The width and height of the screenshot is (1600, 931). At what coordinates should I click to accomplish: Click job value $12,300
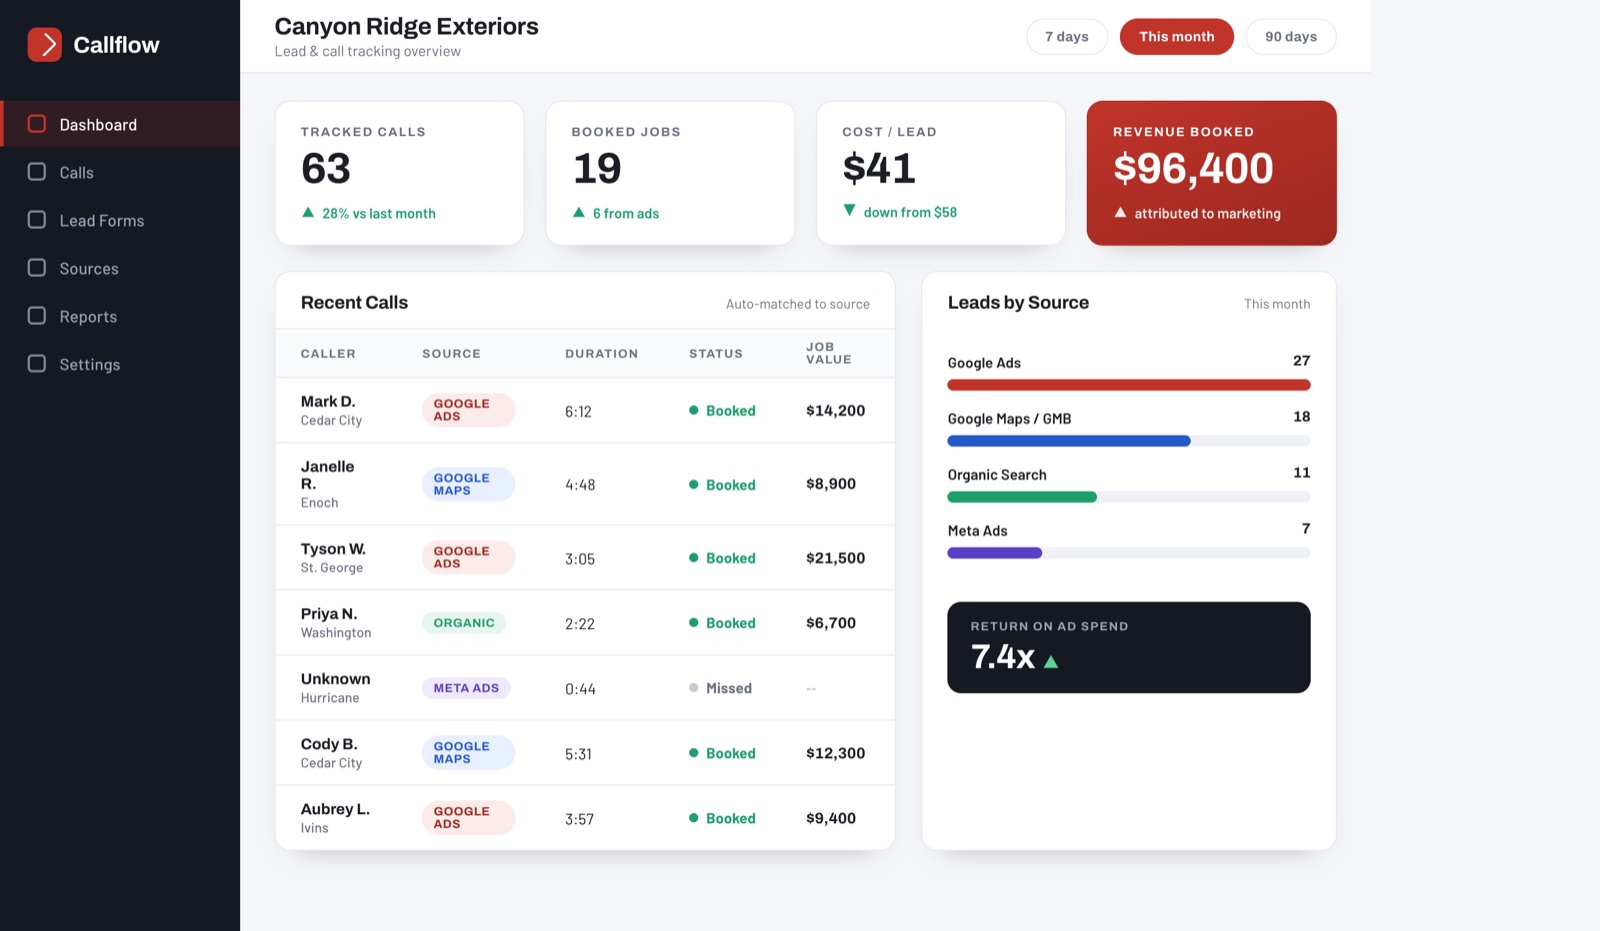[x=836, y=753]
